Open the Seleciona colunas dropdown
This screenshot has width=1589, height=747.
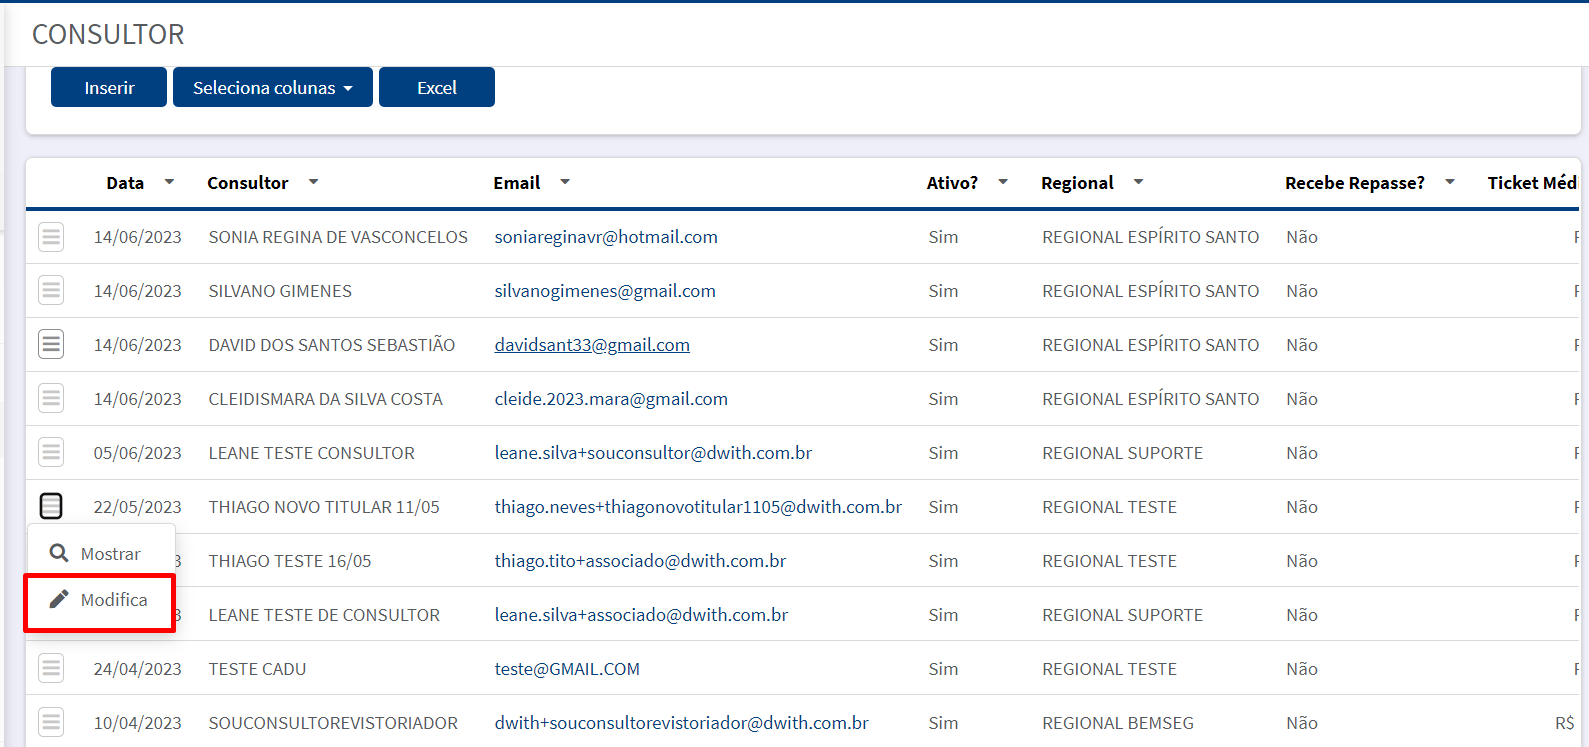(273, 87)
